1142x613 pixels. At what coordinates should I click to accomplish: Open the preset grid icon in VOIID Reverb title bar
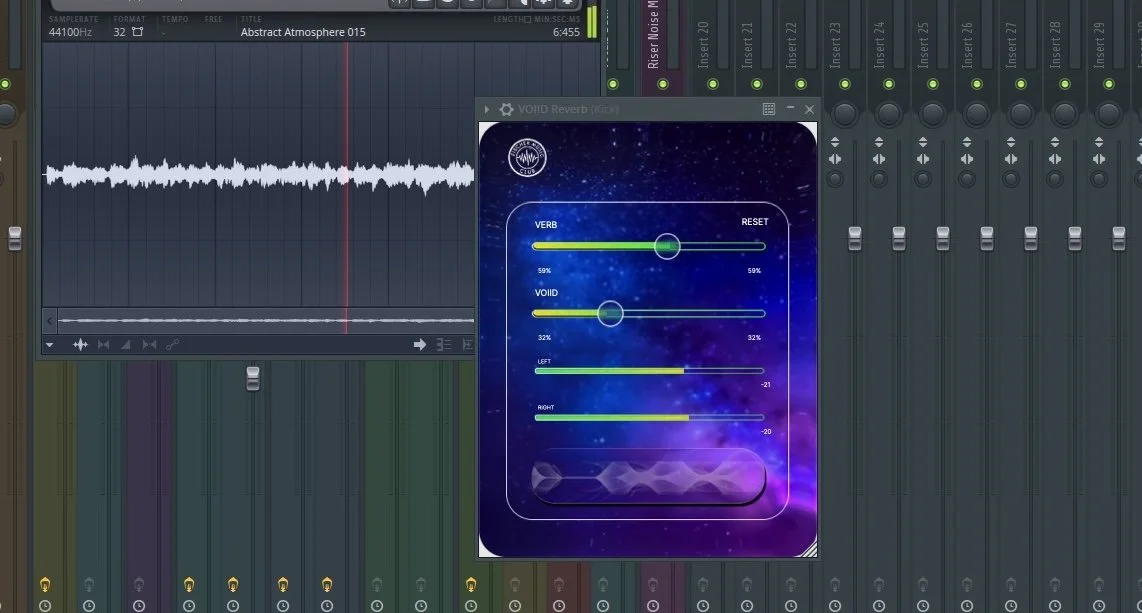tap(768, 108)
